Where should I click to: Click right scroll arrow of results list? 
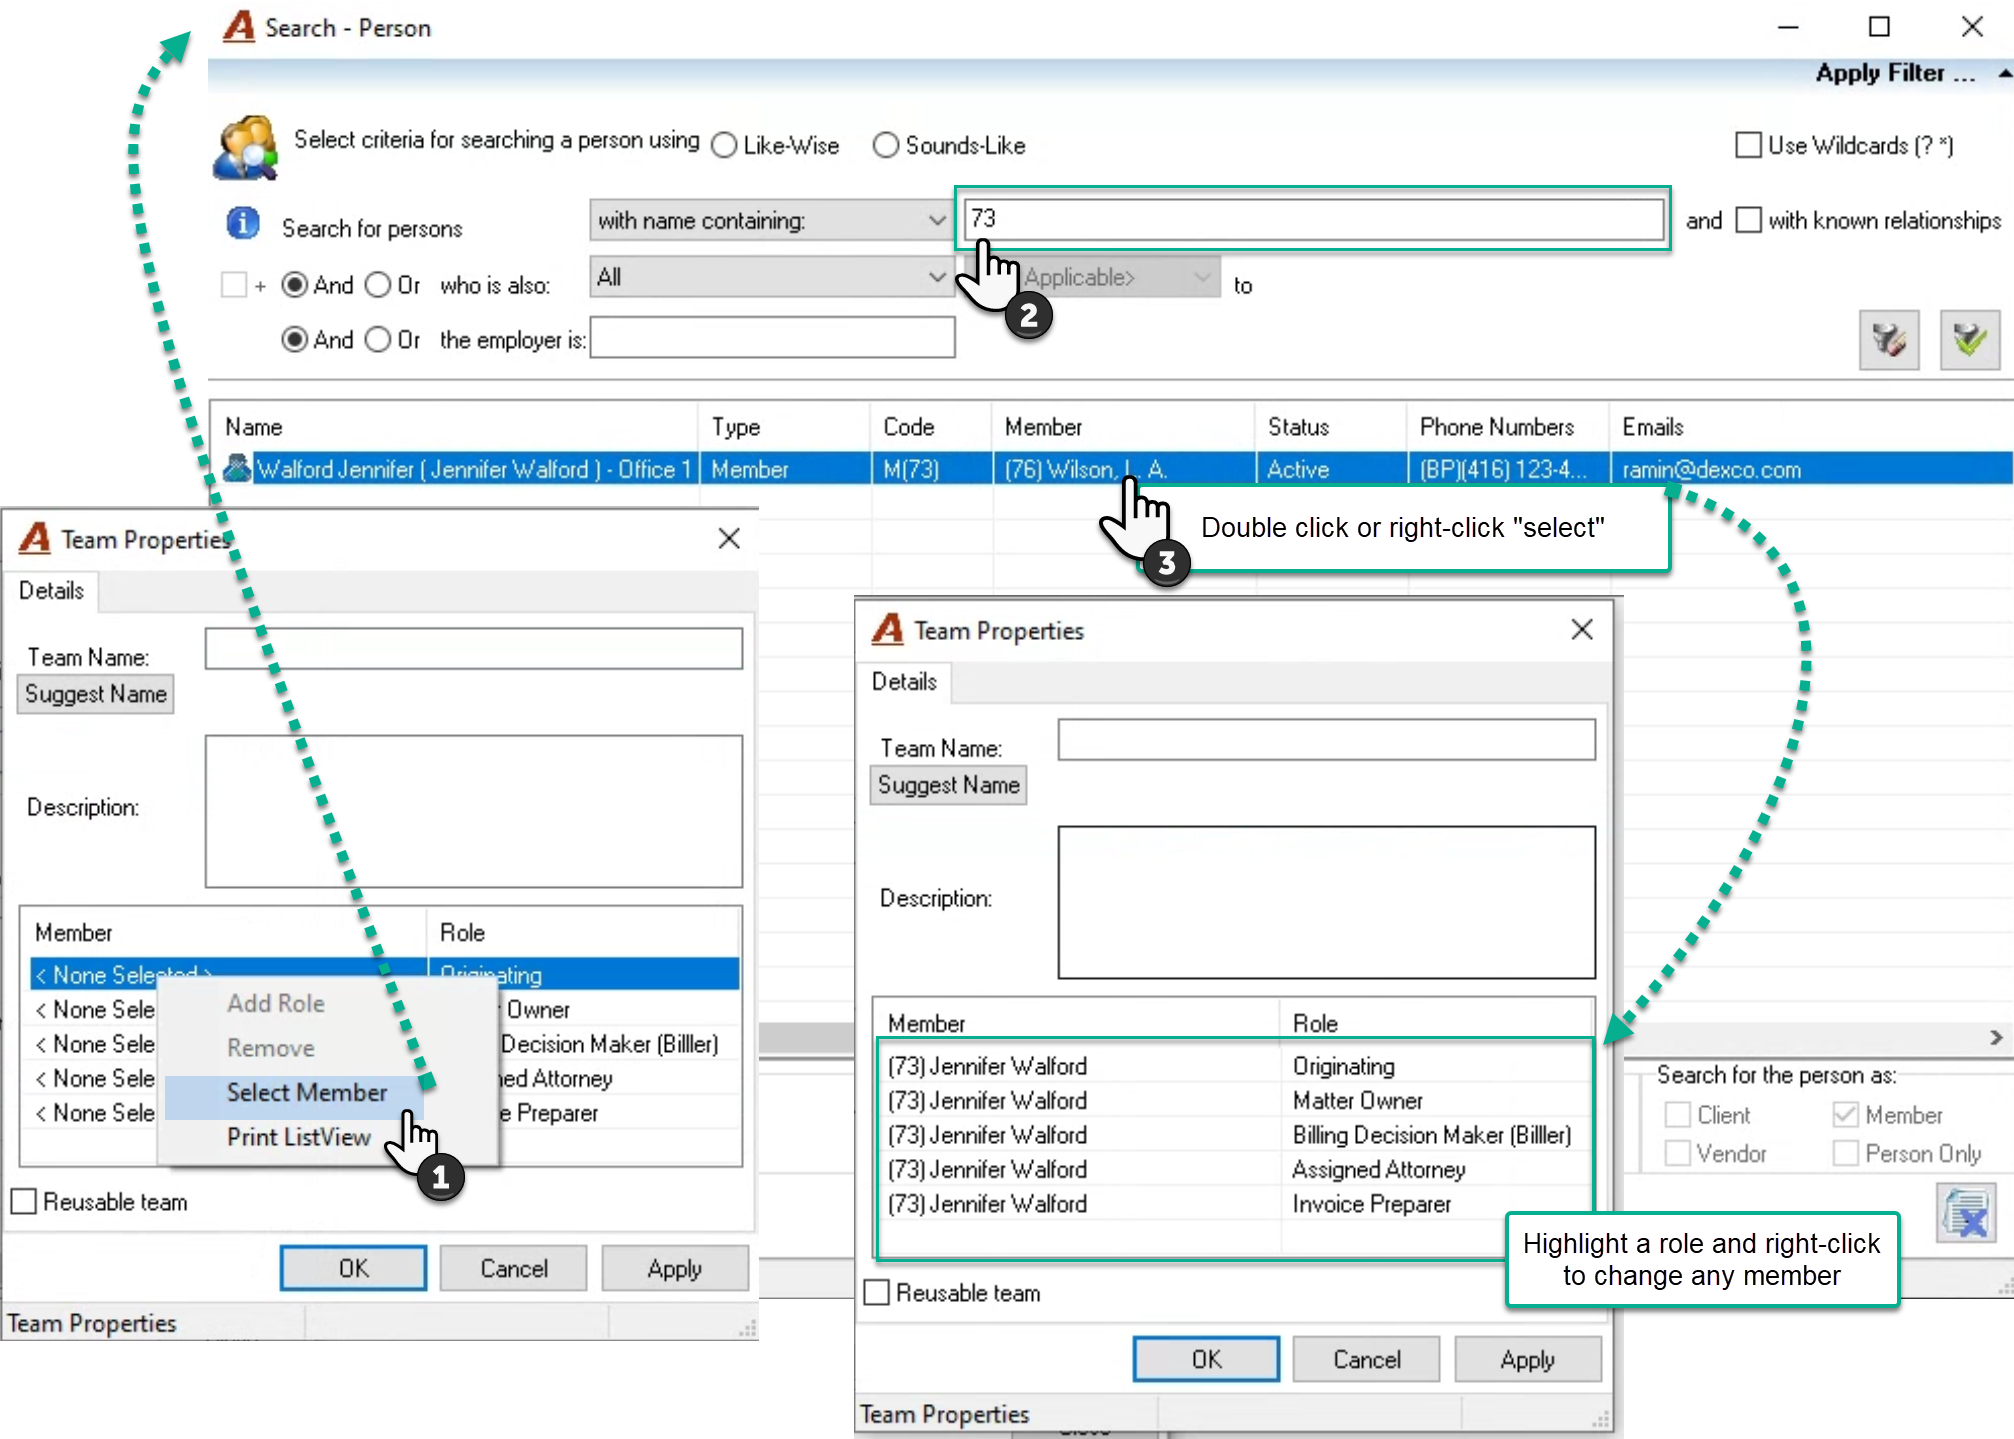pos(1996,1038)
